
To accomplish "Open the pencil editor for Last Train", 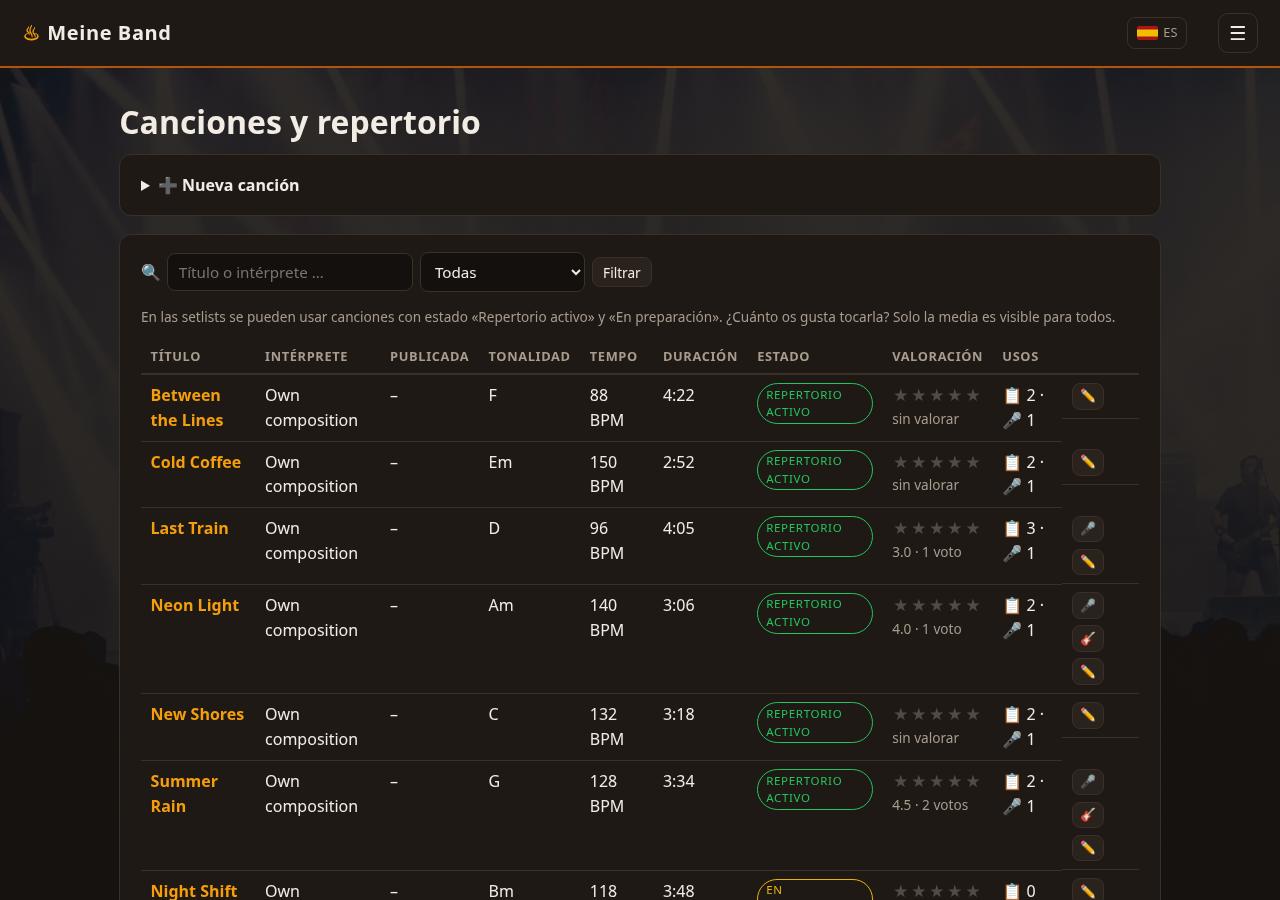I will point(1087,562).
